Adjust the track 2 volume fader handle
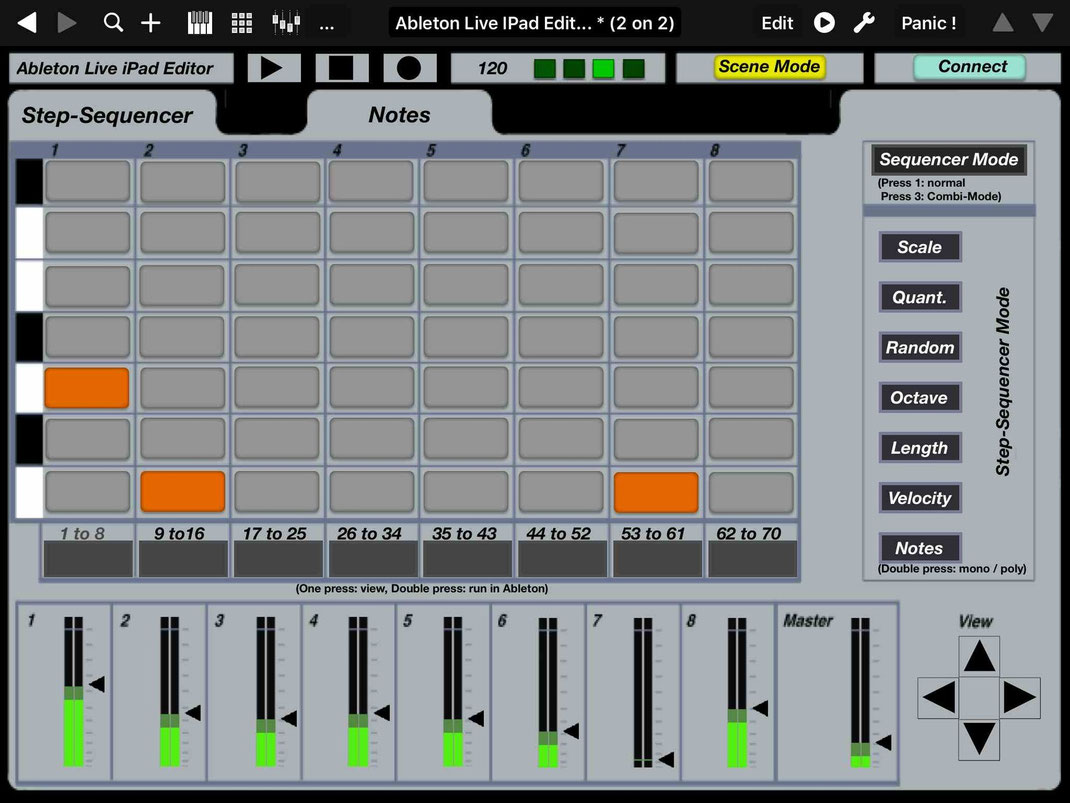 [x=193, y=713]
